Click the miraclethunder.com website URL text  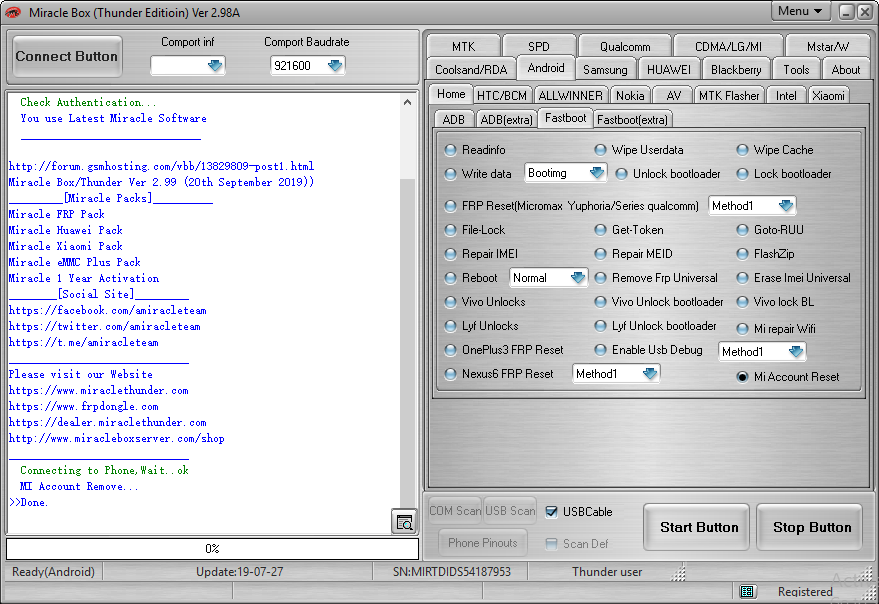pos(99,390)
